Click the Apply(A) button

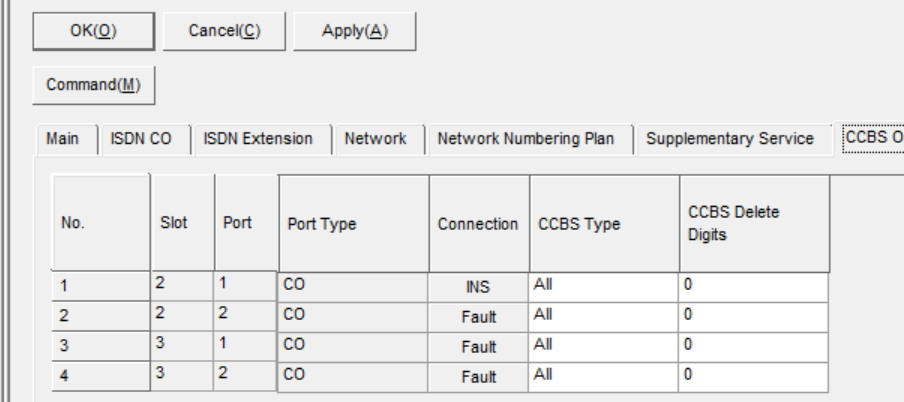click(355, 31)
